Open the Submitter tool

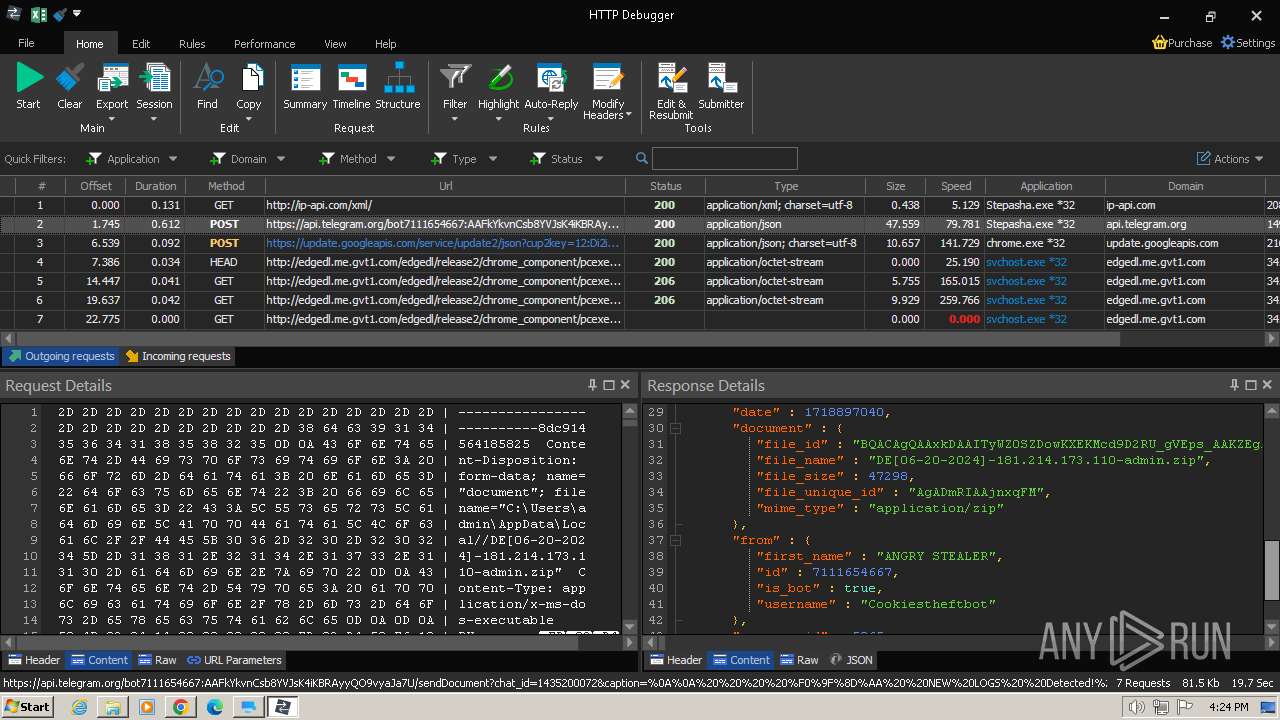pos(721,85)
